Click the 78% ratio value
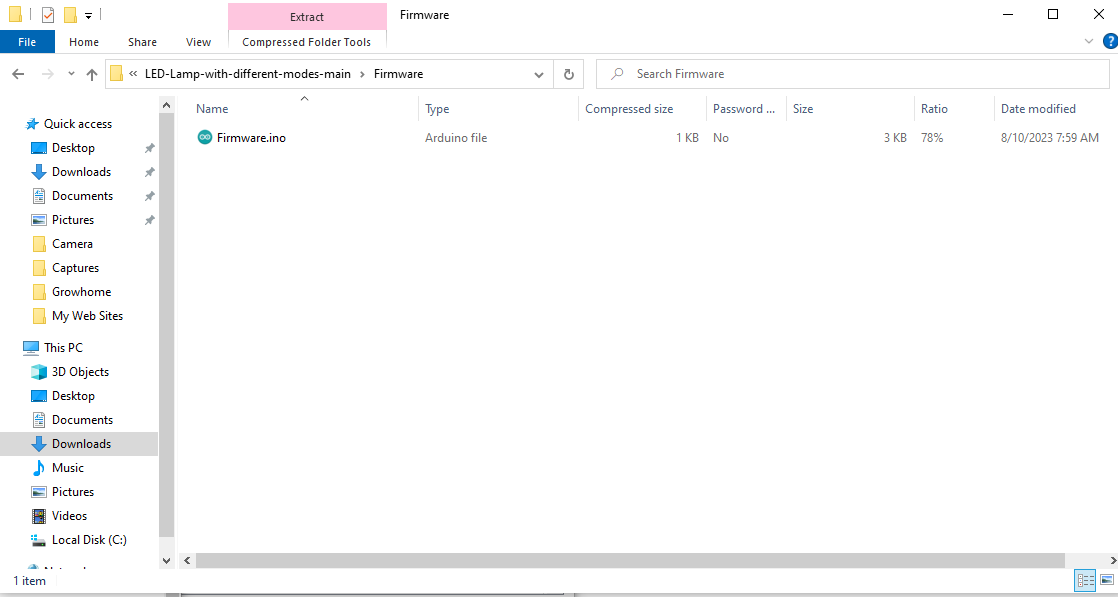The image size is (1118, 597). pos(932,138)
